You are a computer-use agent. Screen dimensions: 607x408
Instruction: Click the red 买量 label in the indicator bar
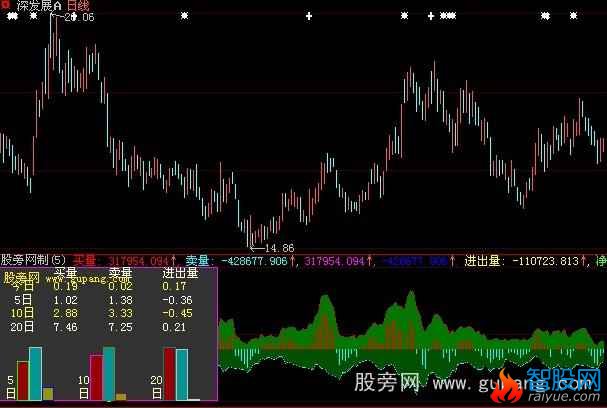point(84,260)
